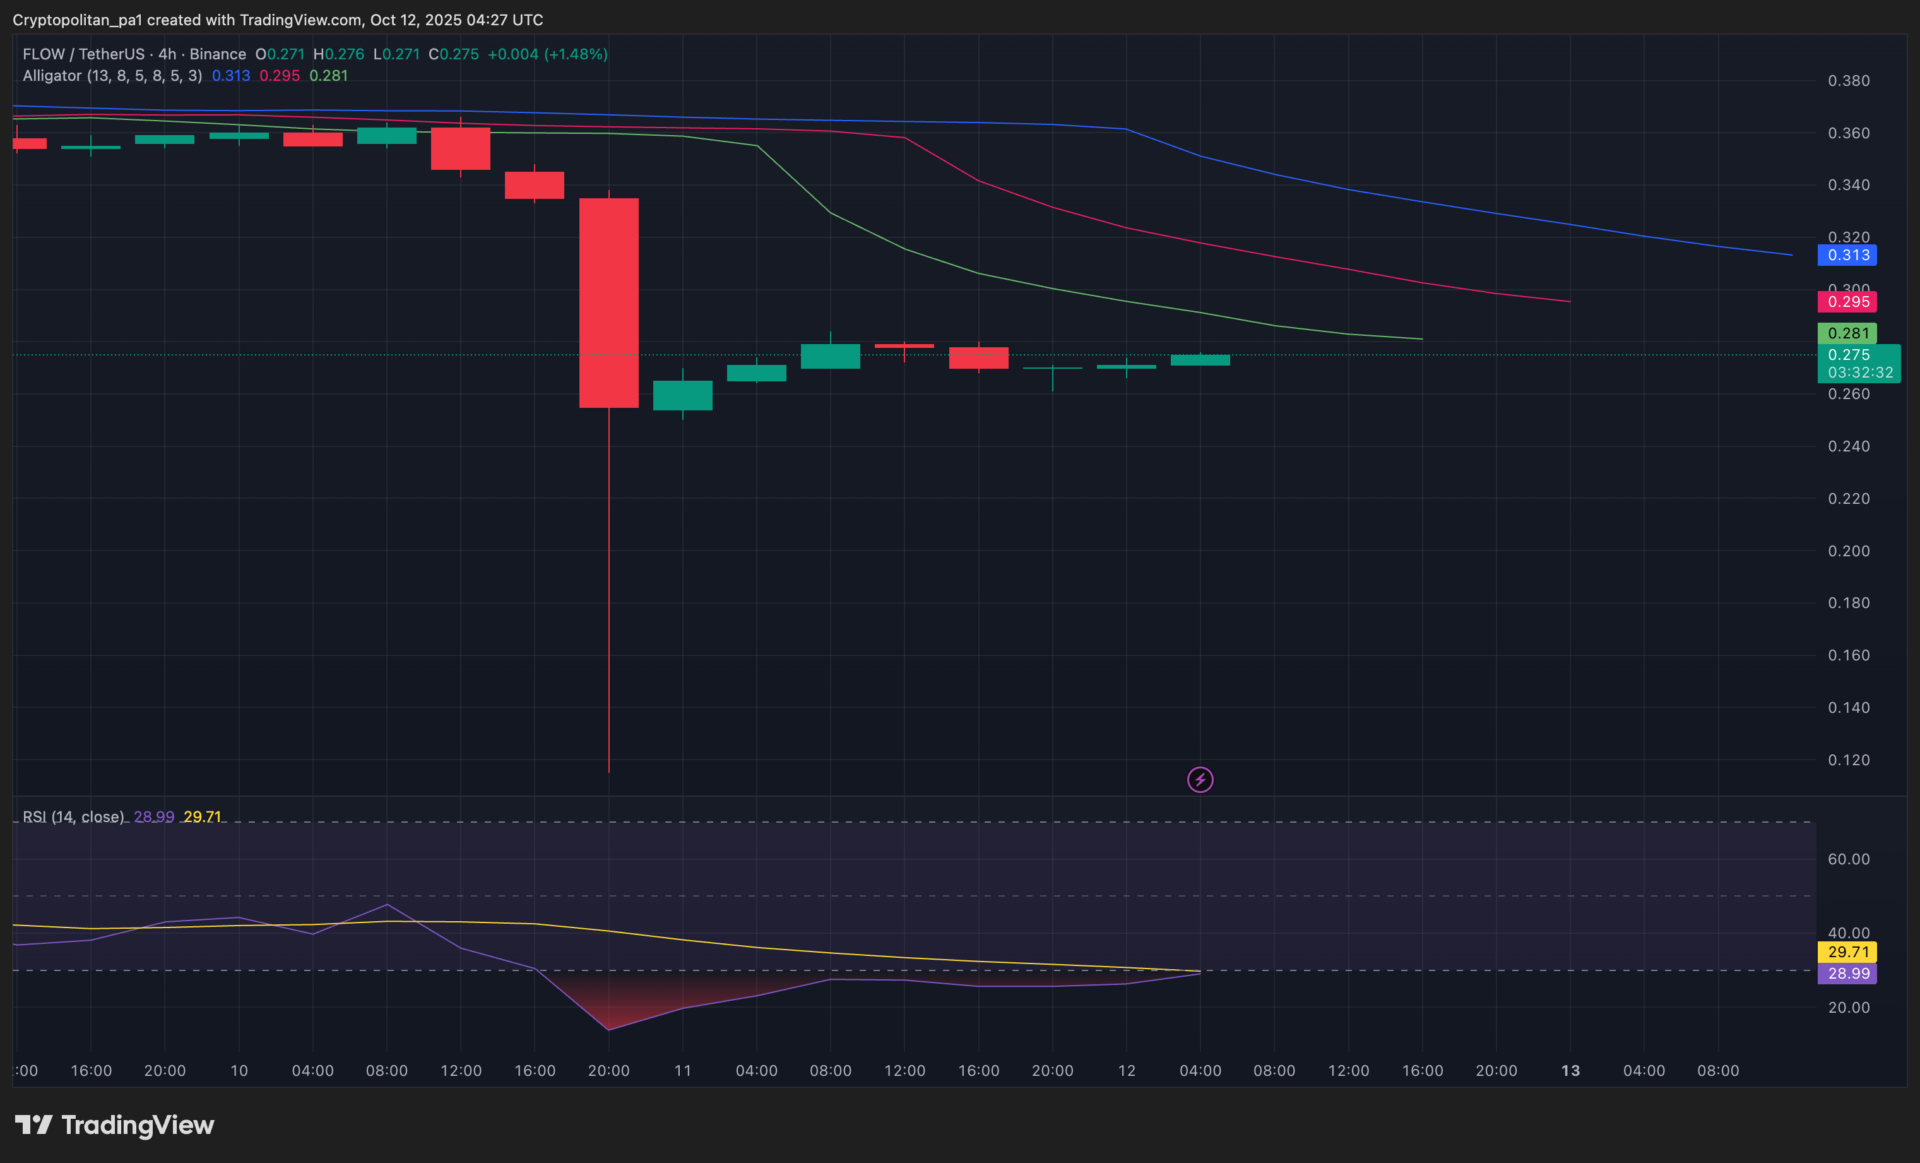Image resolution: width=1920 pixels, height=1163 pixels.
Task: Click the date 13 on time axis
Action: [x=1570, y=1070]
